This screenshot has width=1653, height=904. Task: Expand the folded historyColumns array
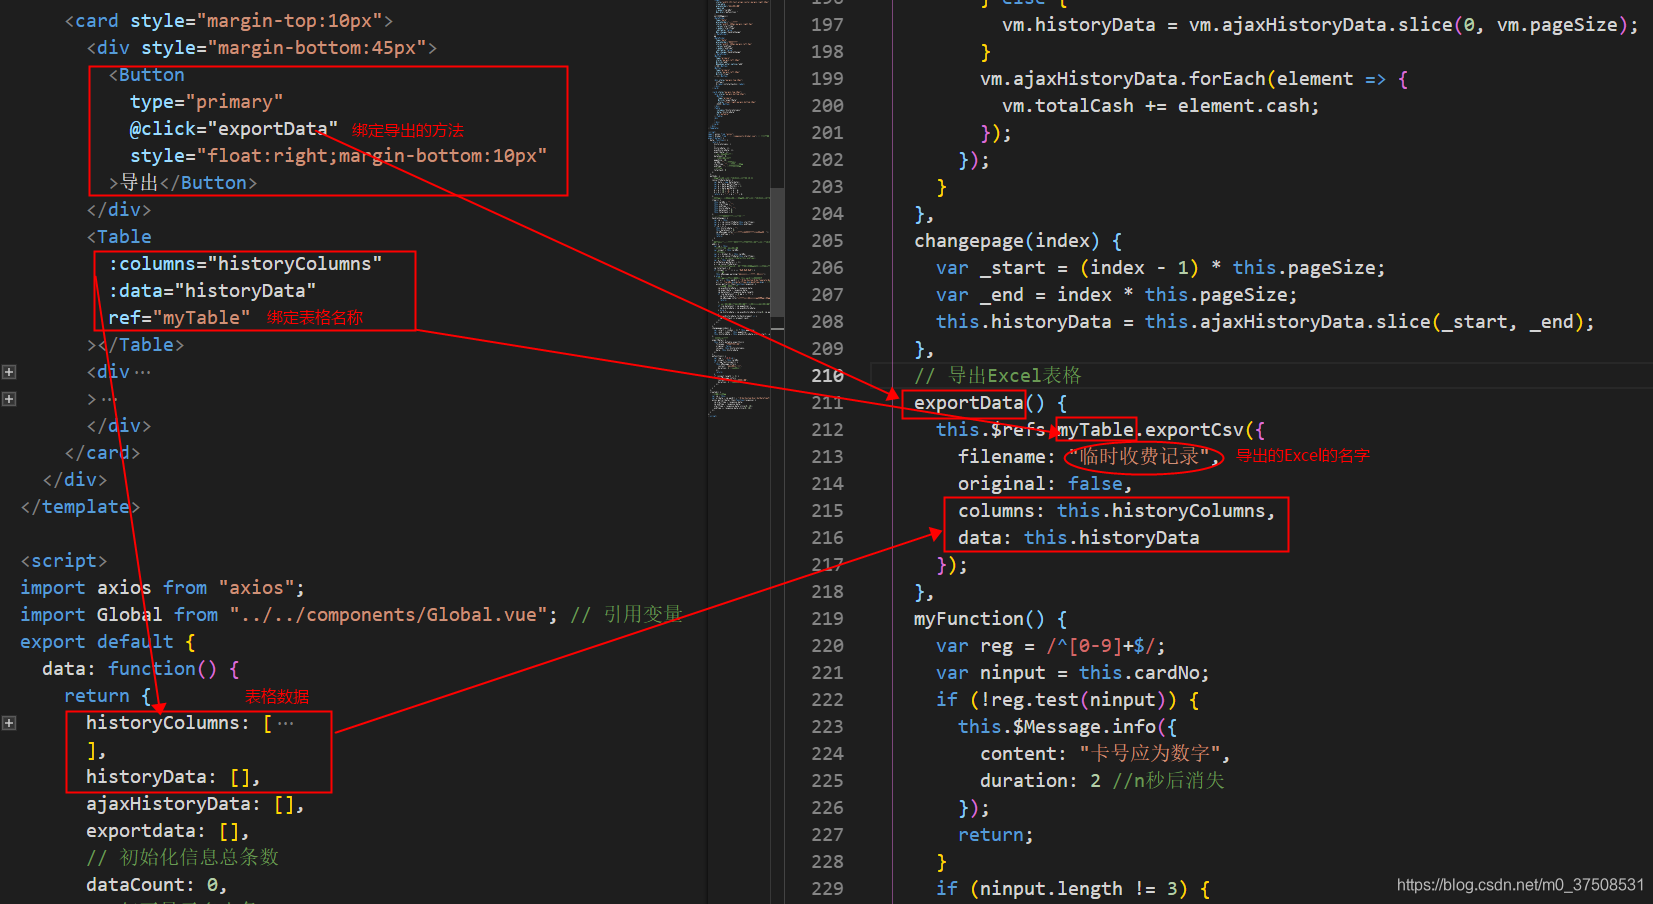(9, 723)
